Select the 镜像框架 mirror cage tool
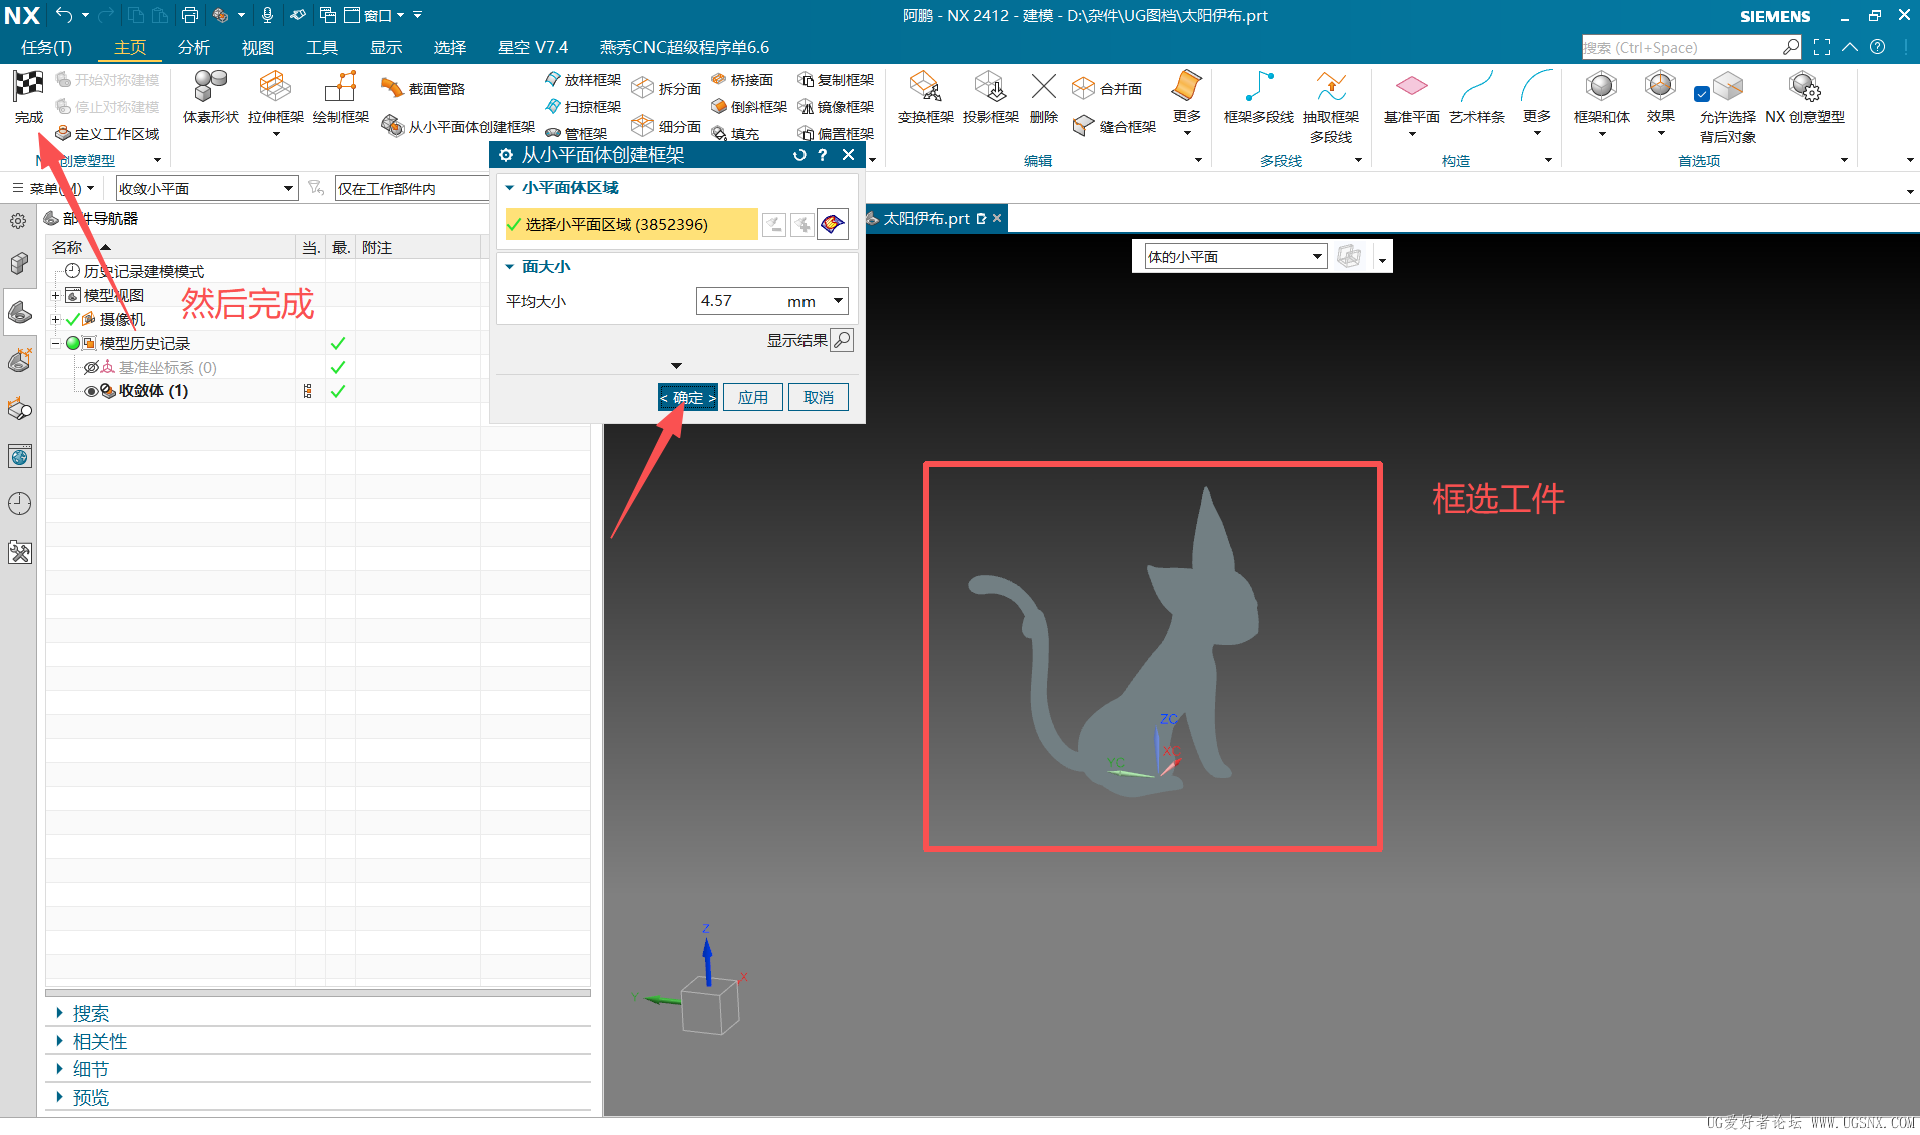This screenshot has width=1920, height=1135. pyautogui.click(x=835, y=107)
